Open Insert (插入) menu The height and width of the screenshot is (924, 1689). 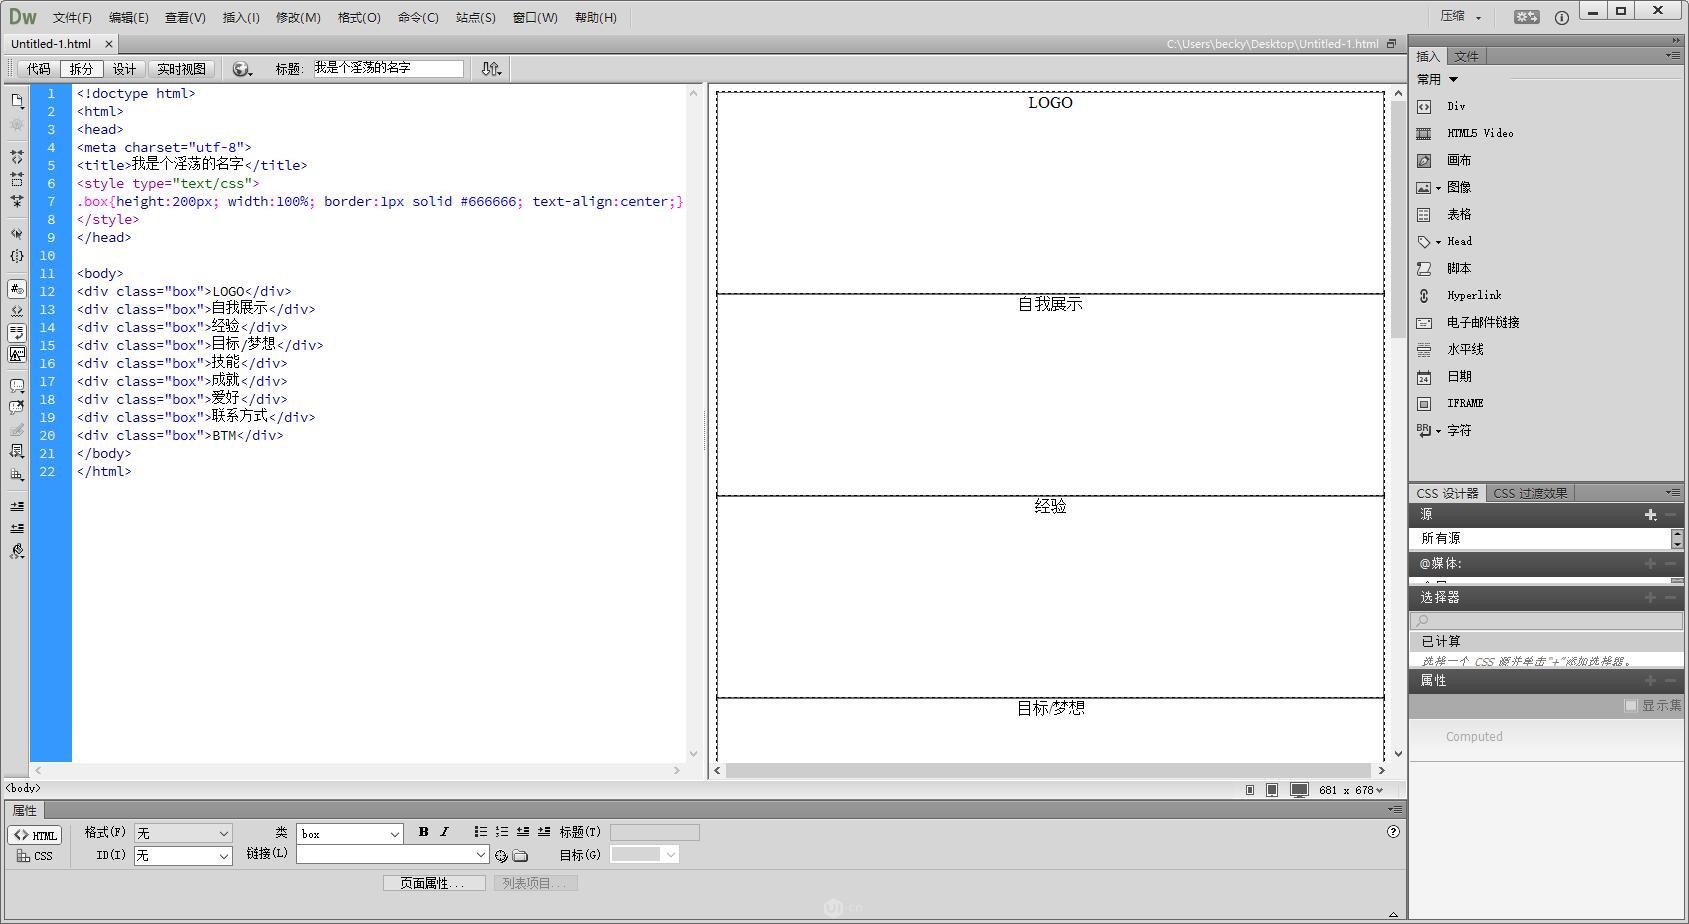tap(241, 17)
